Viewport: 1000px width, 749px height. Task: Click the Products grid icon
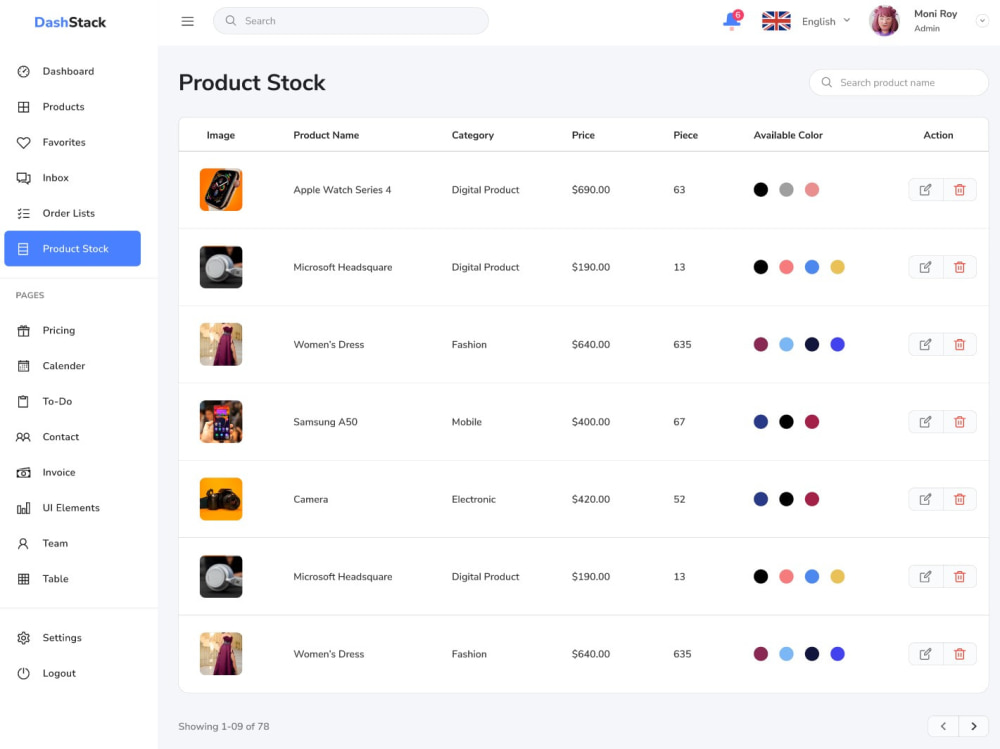pos(24,107)
